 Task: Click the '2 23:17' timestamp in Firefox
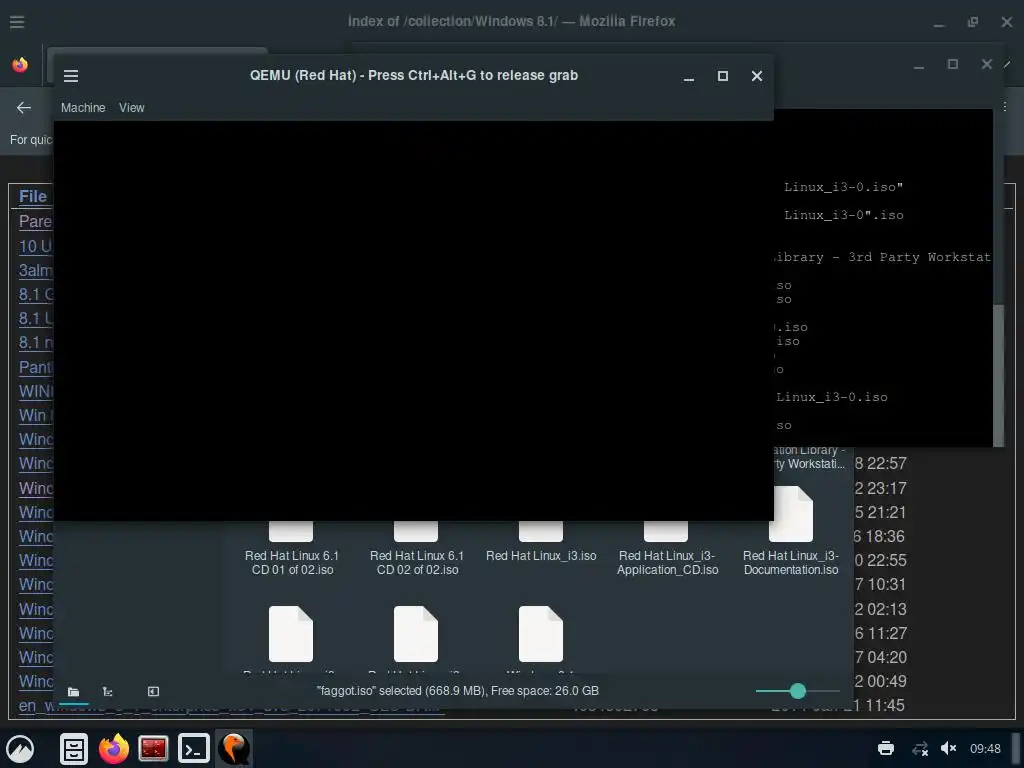[x=880, y=488]
